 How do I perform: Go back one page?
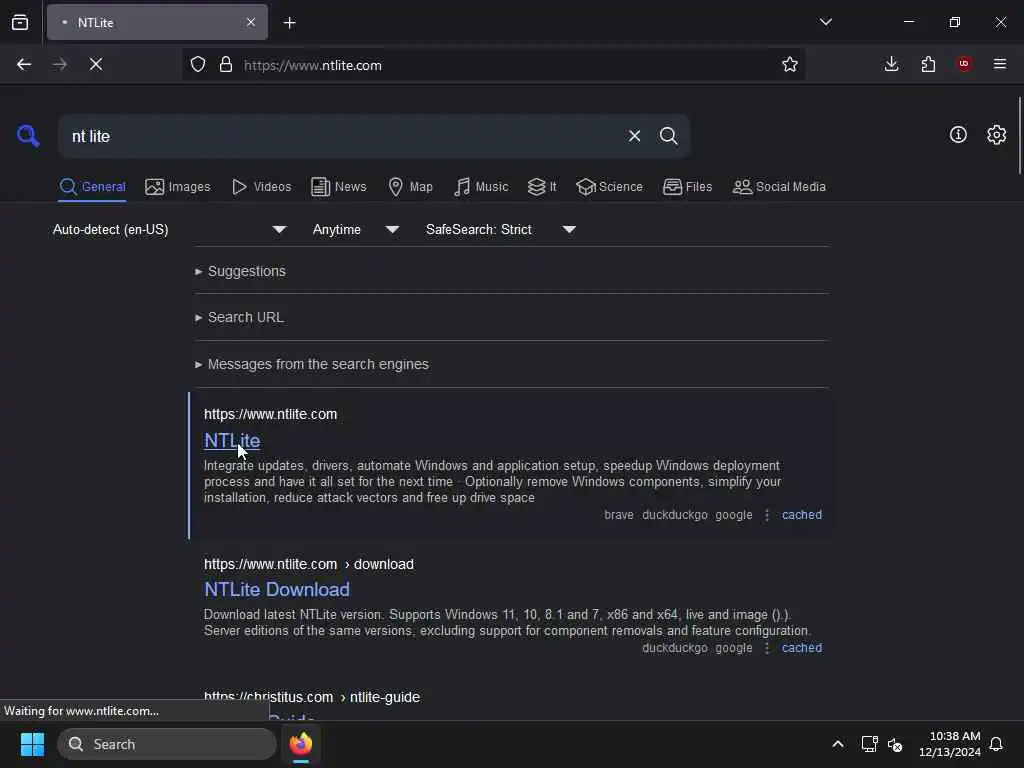[x=24, y=64]
